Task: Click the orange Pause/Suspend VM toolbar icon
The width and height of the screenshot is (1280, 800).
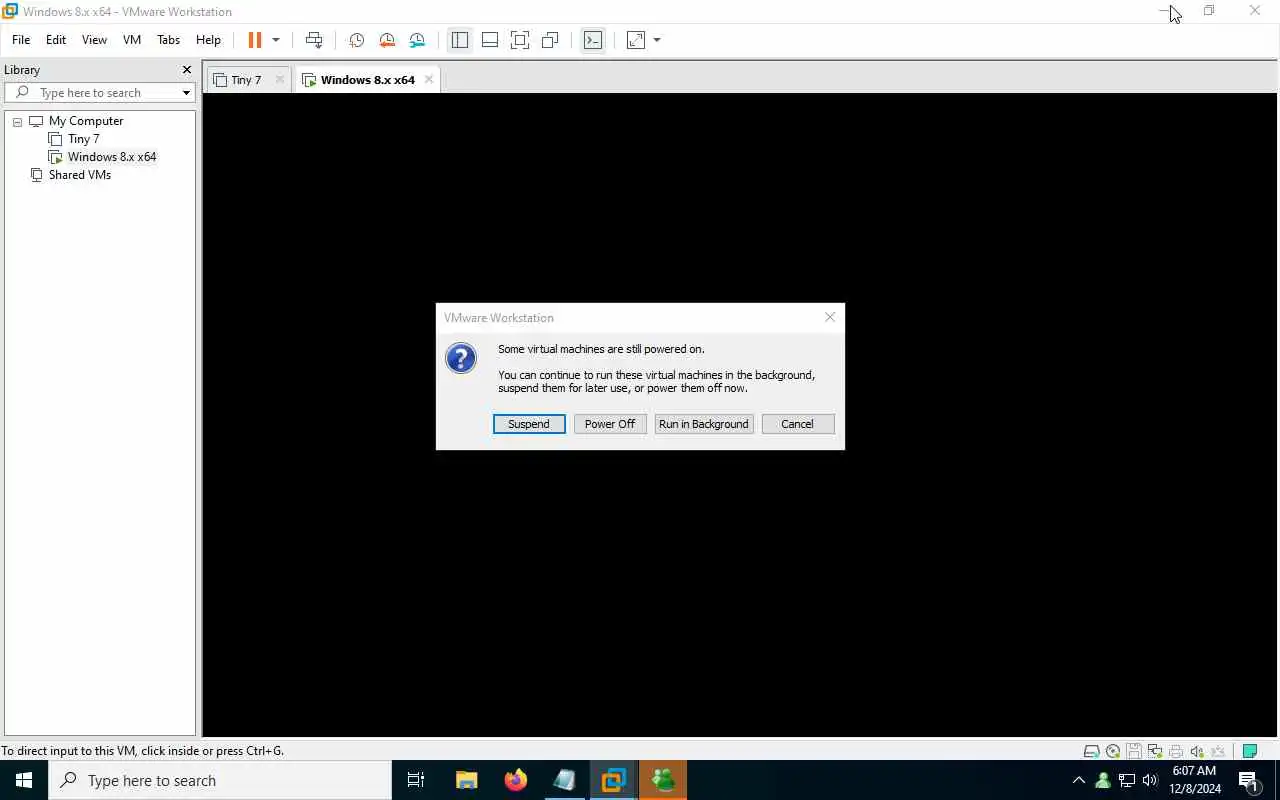Action: coord(255,40)
